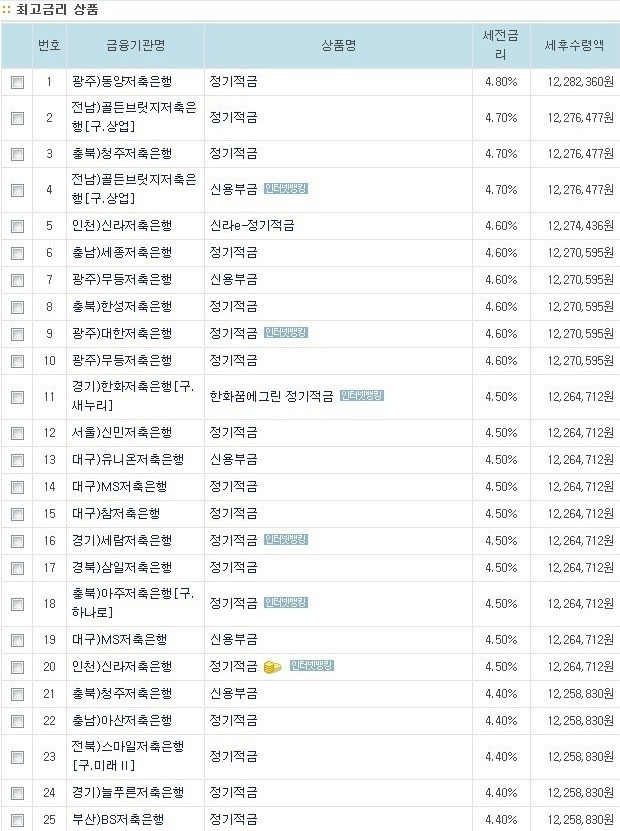Screen dimensions: 620x831
Task: Click the 세후수령액 column header
Action: point(574,45)
